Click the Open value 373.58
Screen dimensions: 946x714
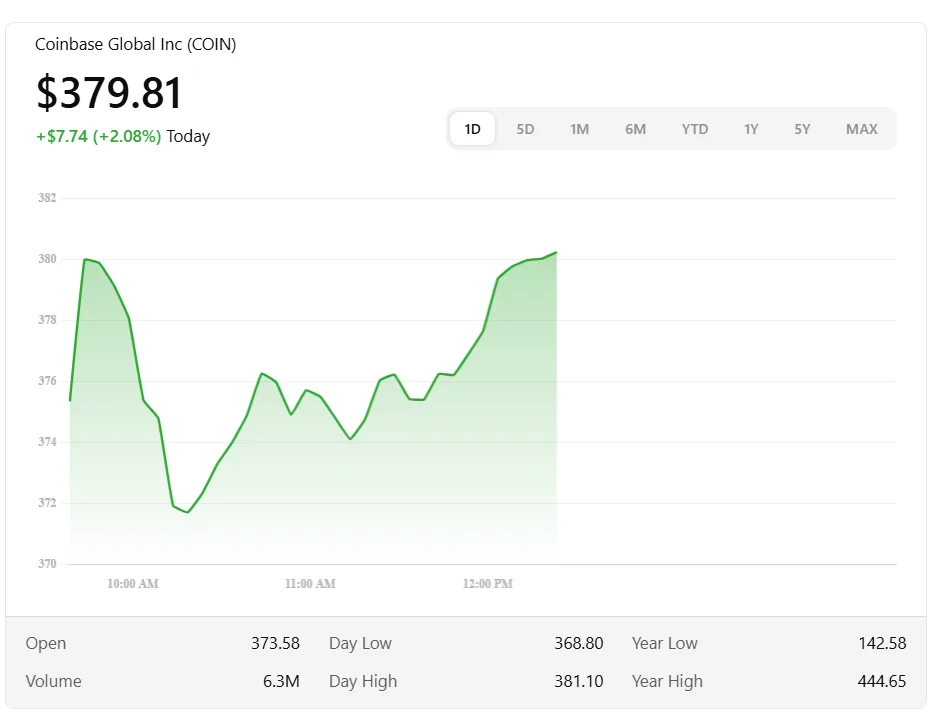[275, 643]
